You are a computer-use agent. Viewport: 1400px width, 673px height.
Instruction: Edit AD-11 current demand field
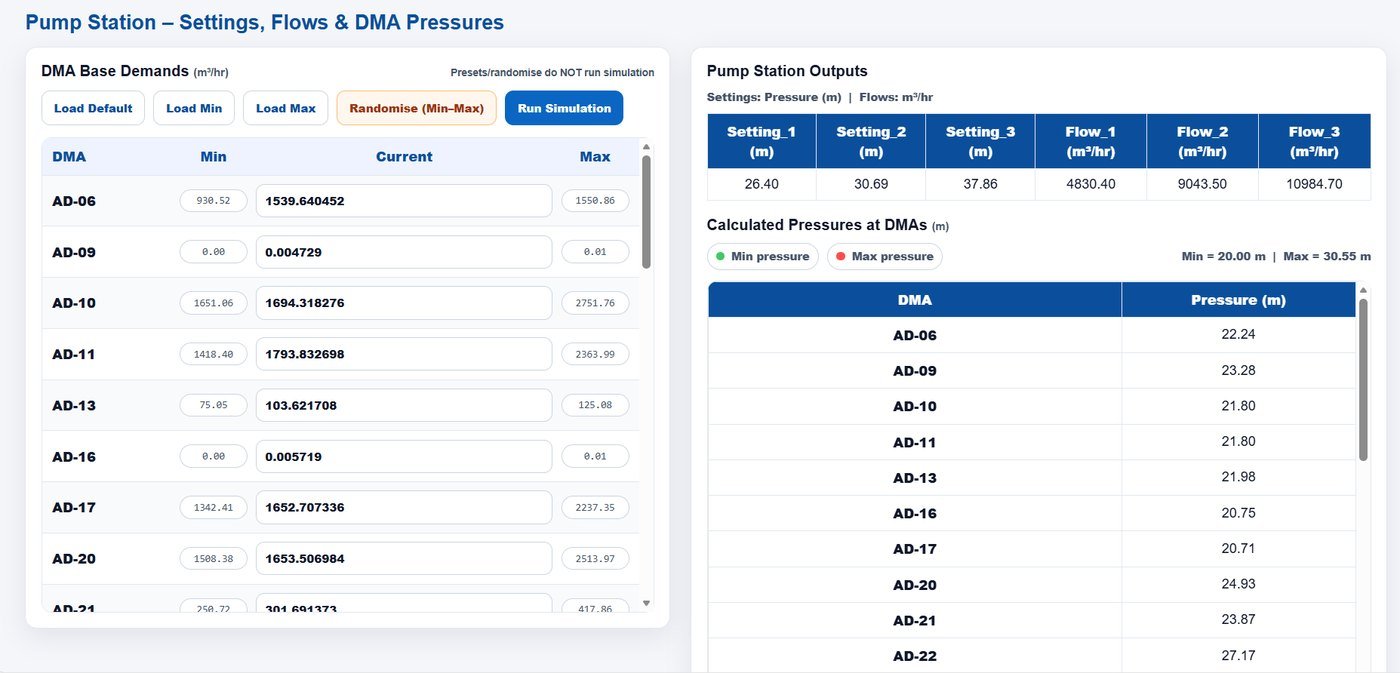point(404,354)
